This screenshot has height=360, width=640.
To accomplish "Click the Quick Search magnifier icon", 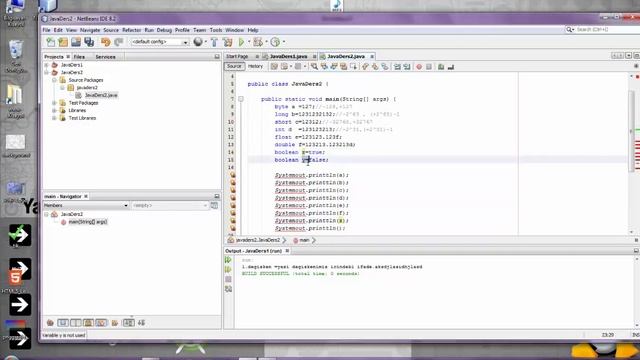I will point(569,29).
